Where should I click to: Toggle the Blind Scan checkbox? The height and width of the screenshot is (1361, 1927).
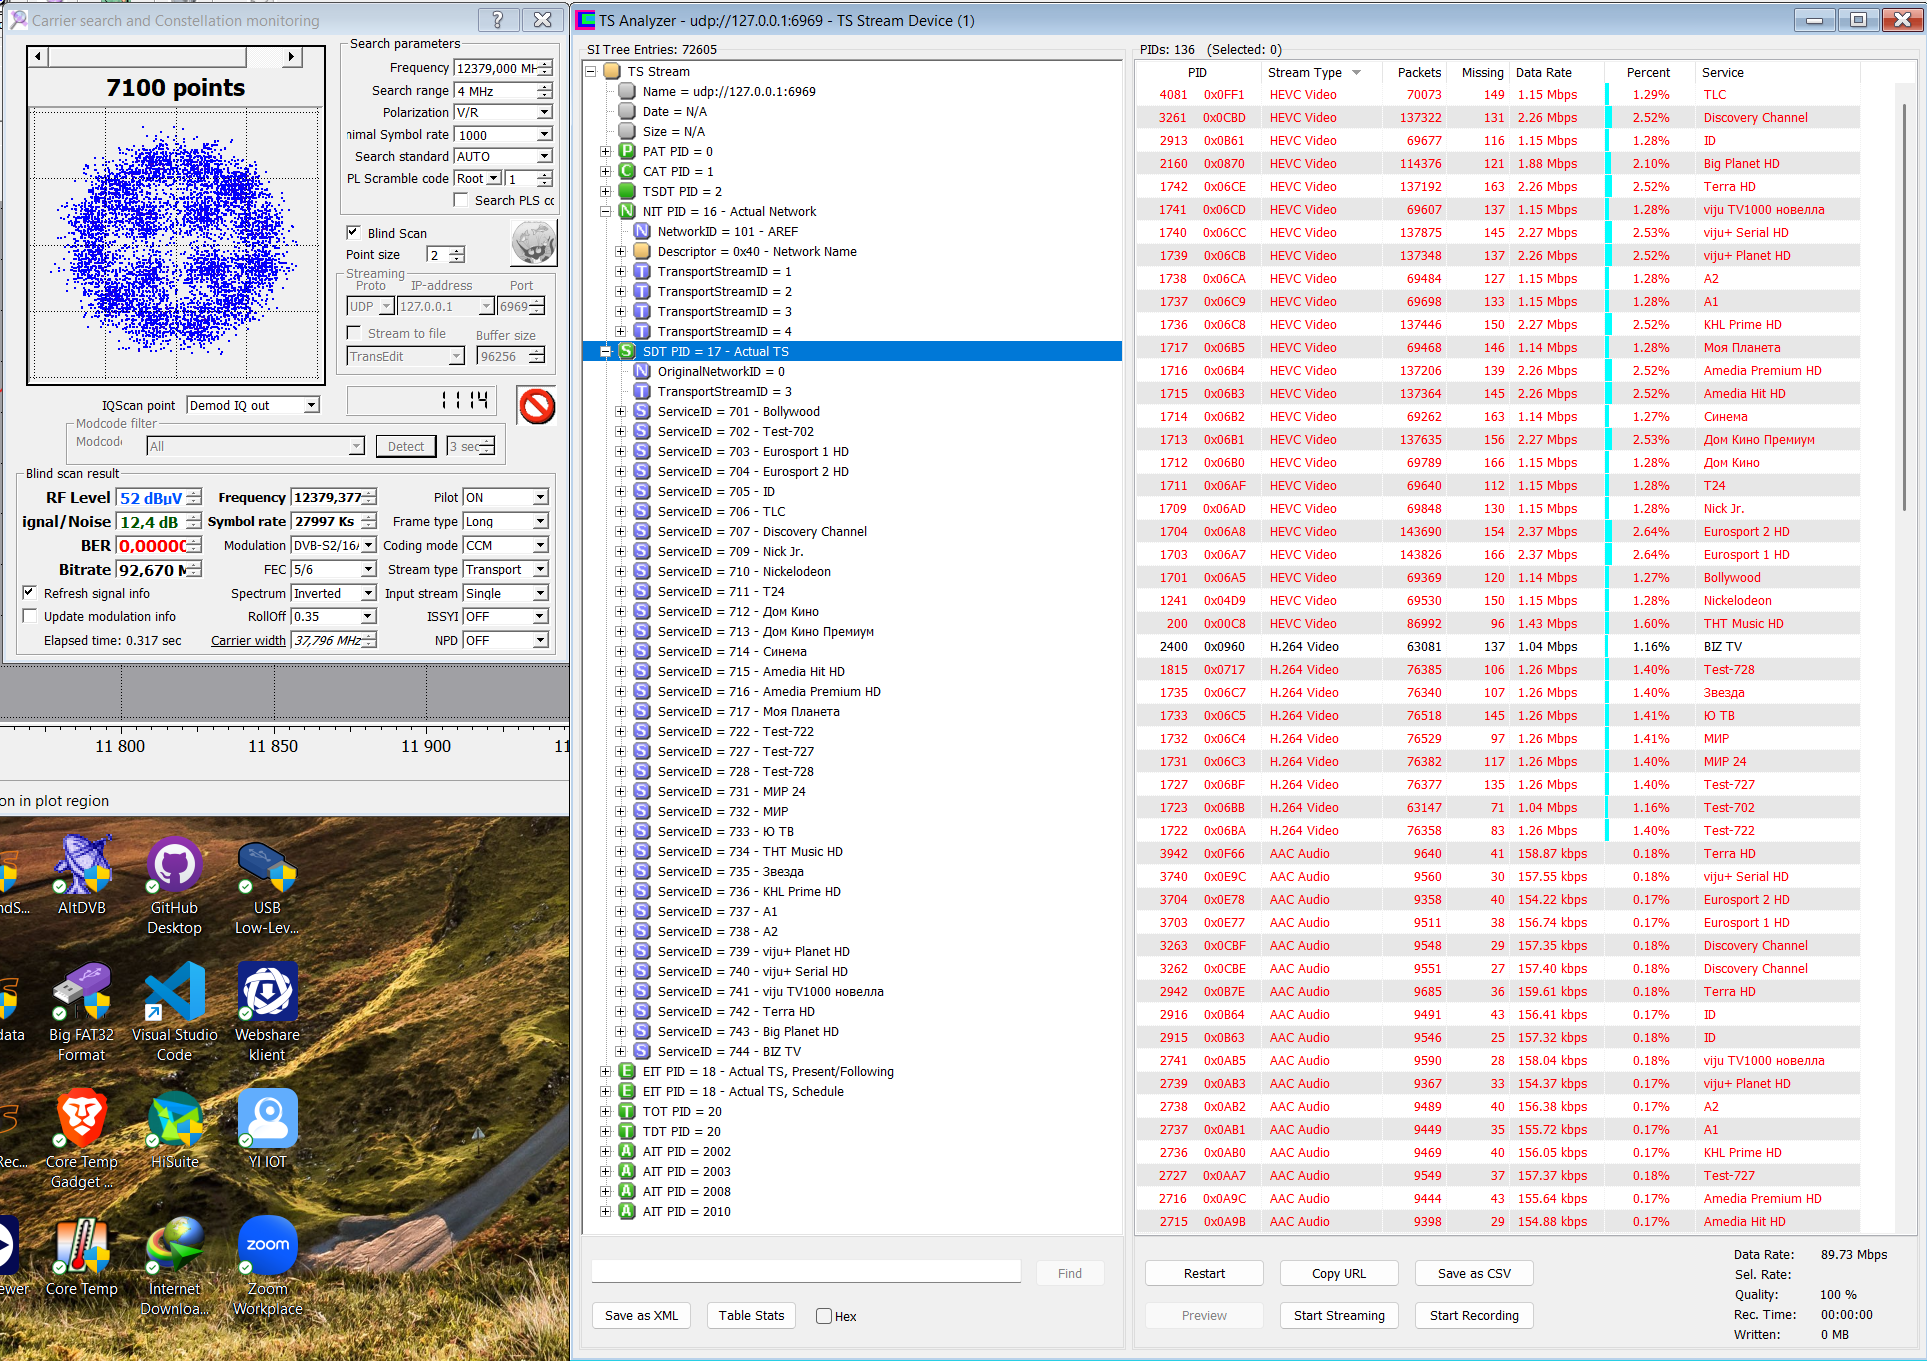[353, 232]
